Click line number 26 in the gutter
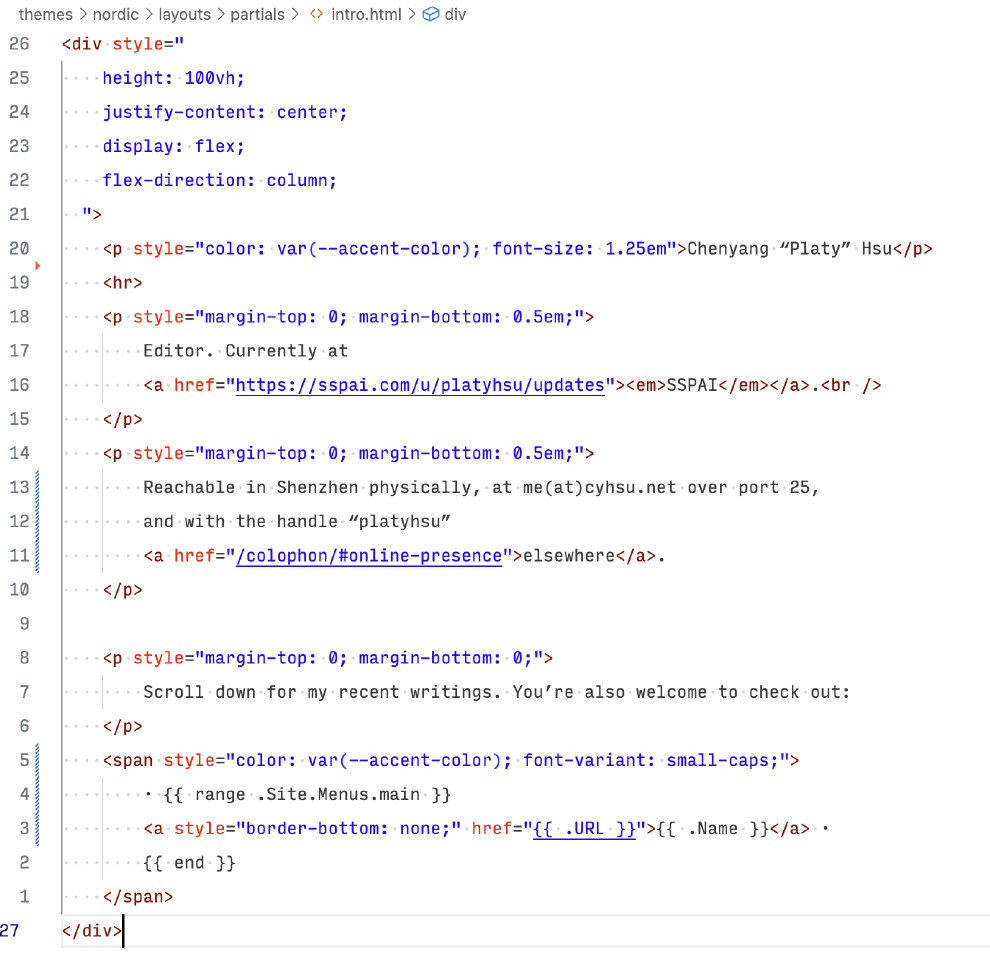 19,45
